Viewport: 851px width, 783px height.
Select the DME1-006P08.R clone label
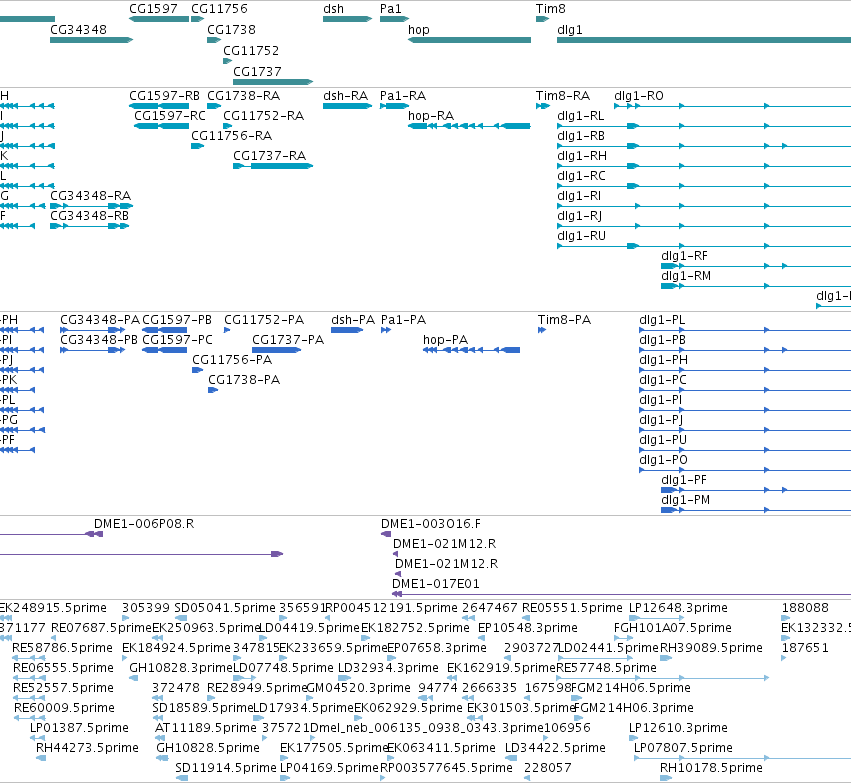[144, 524]
